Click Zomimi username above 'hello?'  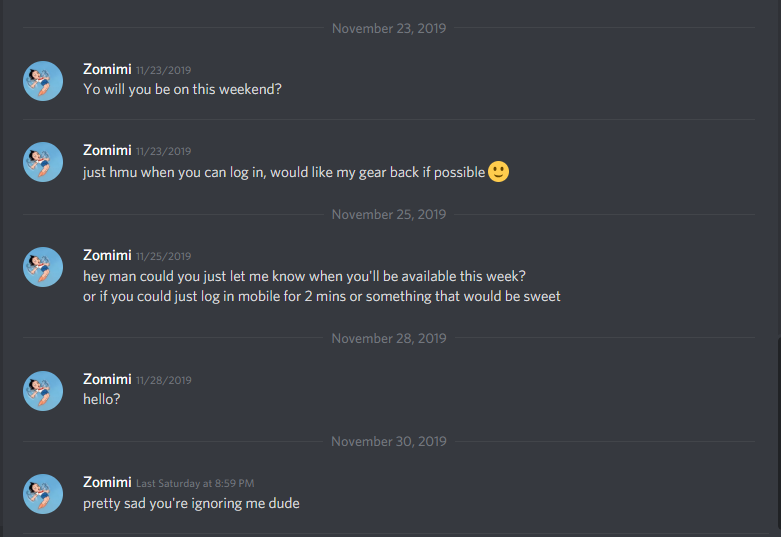(107, 380)
